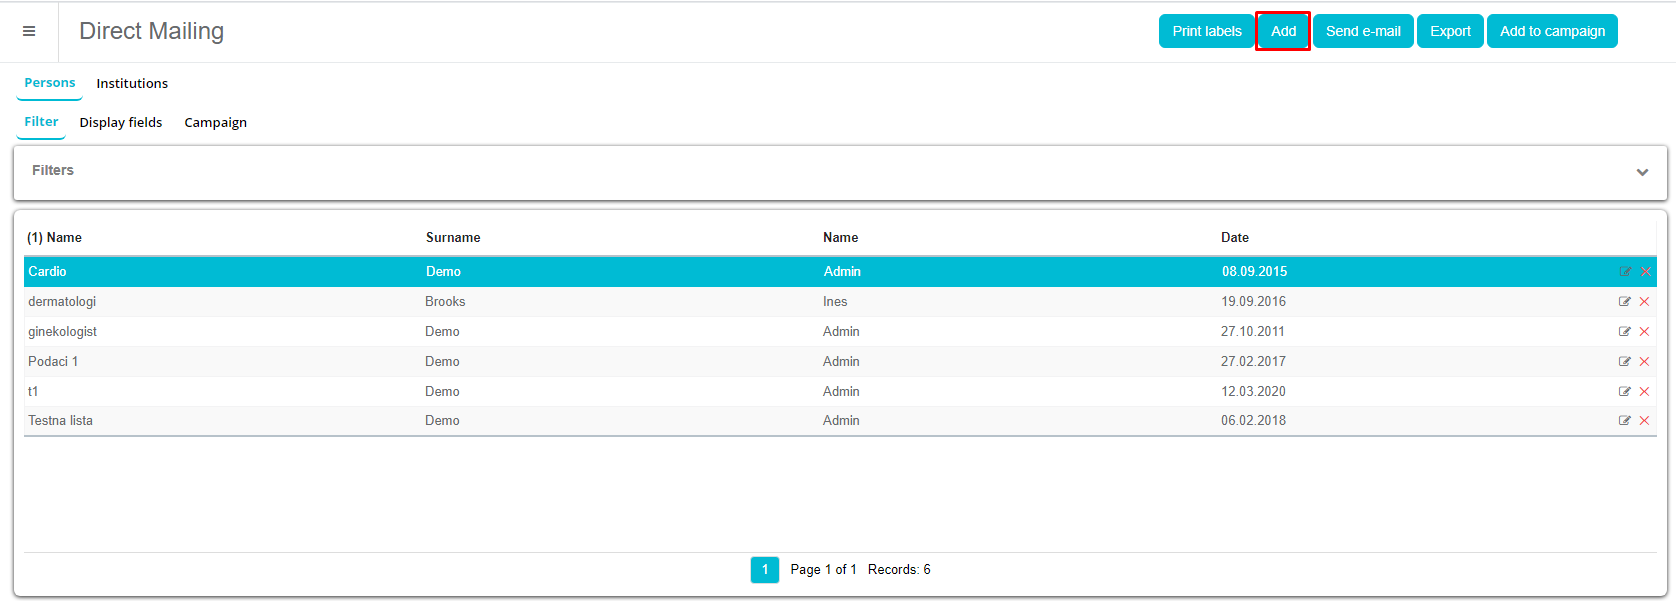Open the hamburger navigation menu
The height and width of the screenshot is (601, 1676).
[29, 32]
